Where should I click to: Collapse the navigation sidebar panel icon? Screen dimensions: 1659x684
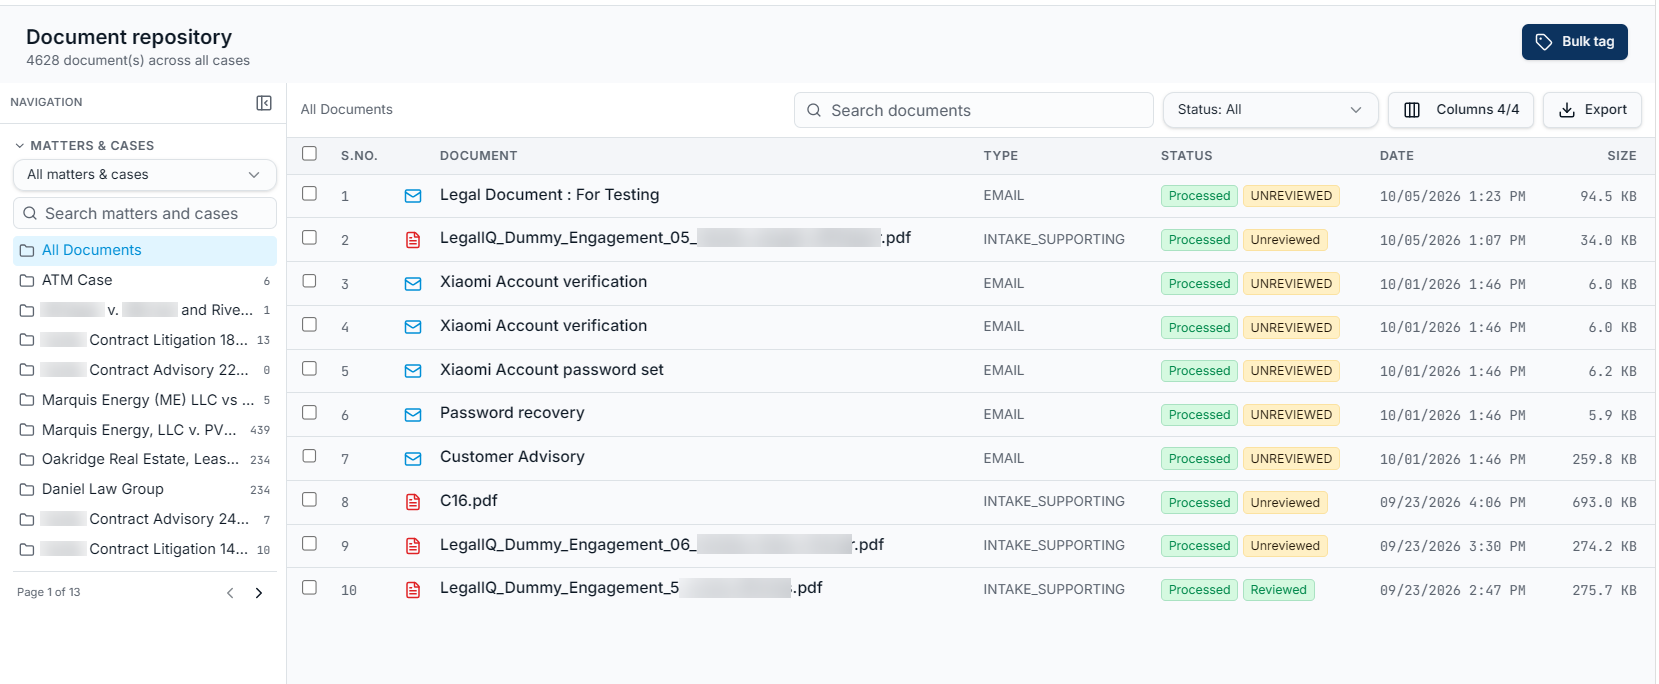[x=264, y=103]
